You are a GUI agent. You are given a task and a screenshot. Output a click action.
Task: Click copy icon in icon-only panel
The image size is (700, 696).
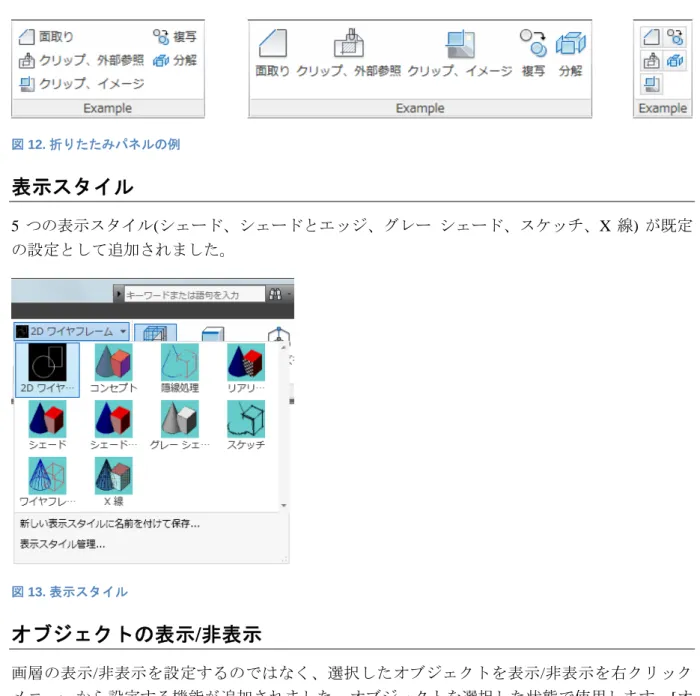click(x=675, y=37)
